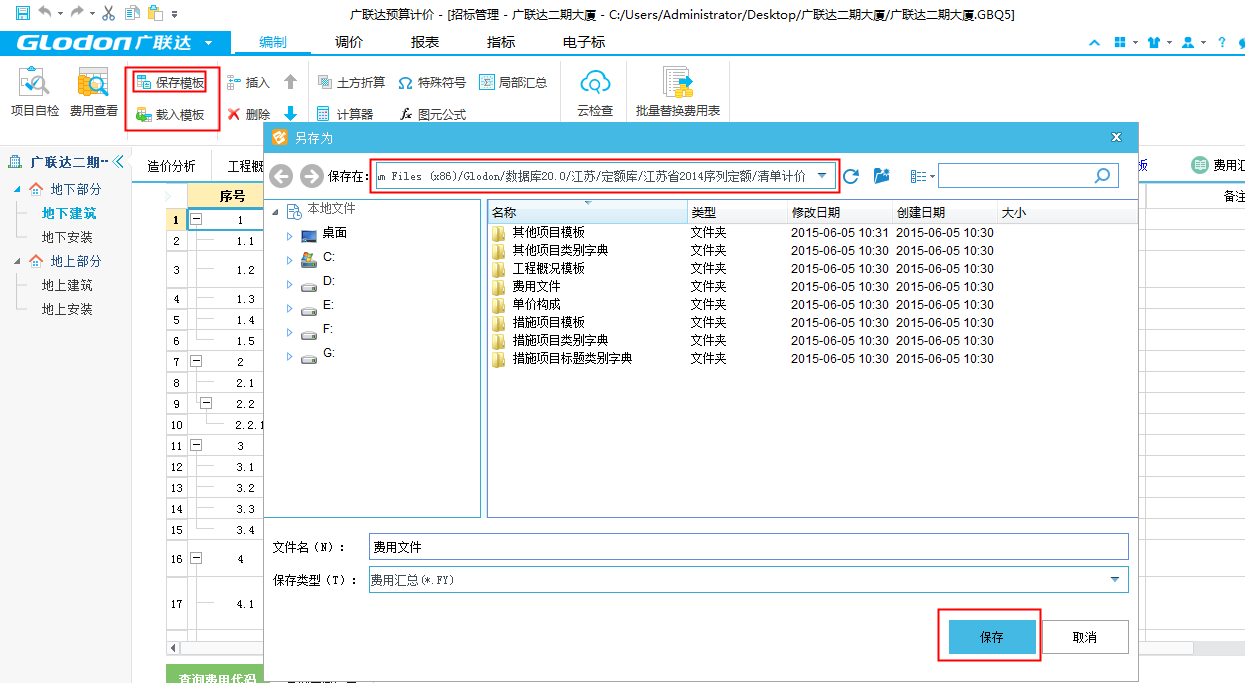Screen dimensions: 1245x683
Task: Open the 计算器 calculator tool
Action: pyautogui.click(x=345, y=115)
